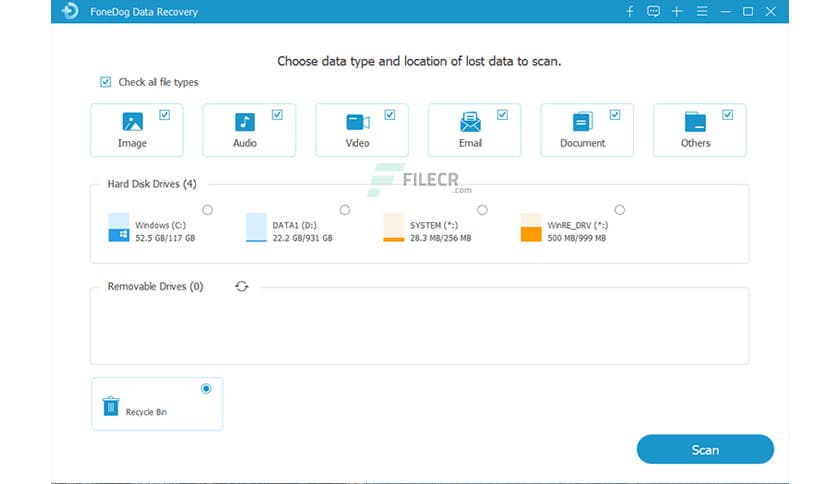
Task: Click the 'Hard Disk Drives (4)' heading
Action: tap(152, 184)
